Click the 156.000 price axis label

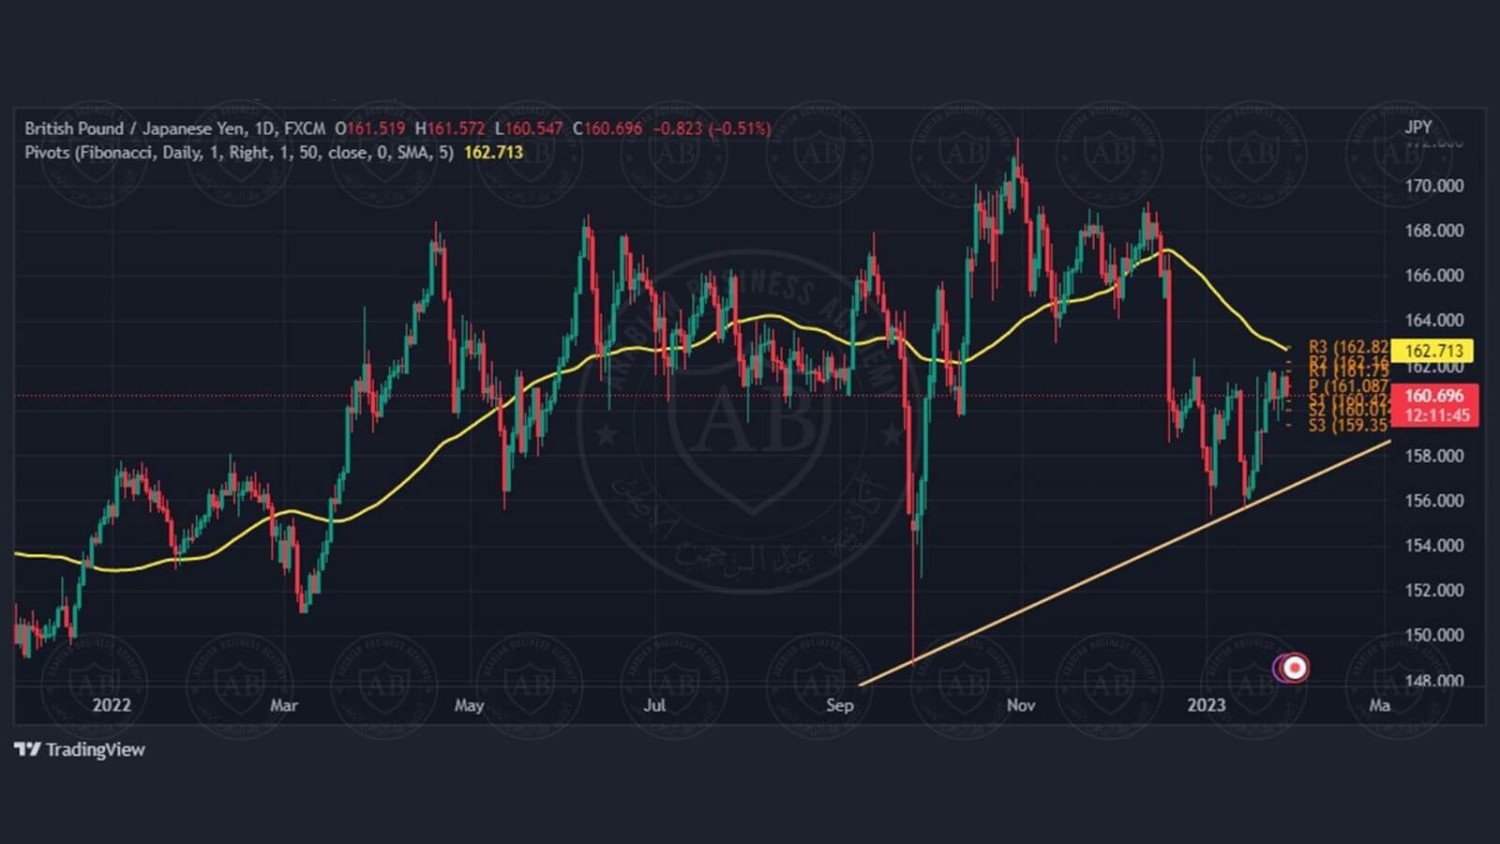click(1434, 501)
